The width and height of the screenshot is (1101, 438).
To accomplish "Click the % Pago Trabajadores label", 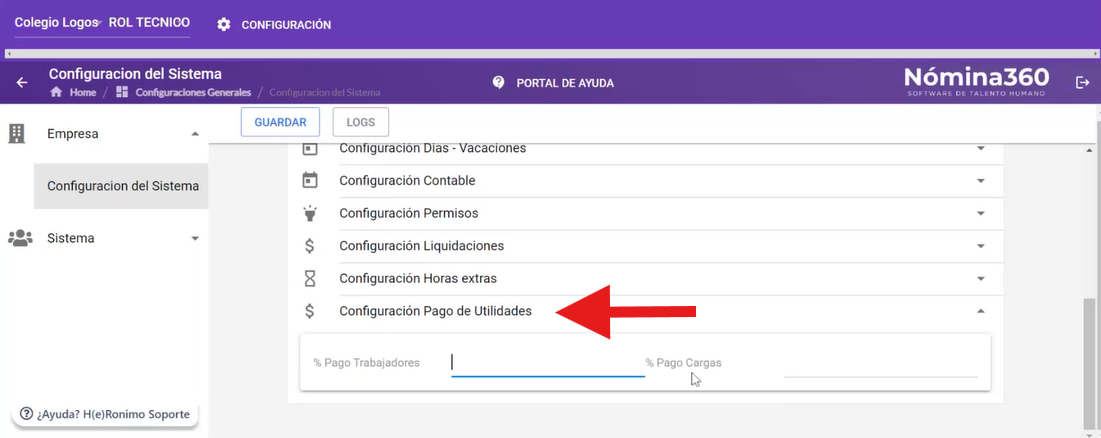I will [367, 363].
